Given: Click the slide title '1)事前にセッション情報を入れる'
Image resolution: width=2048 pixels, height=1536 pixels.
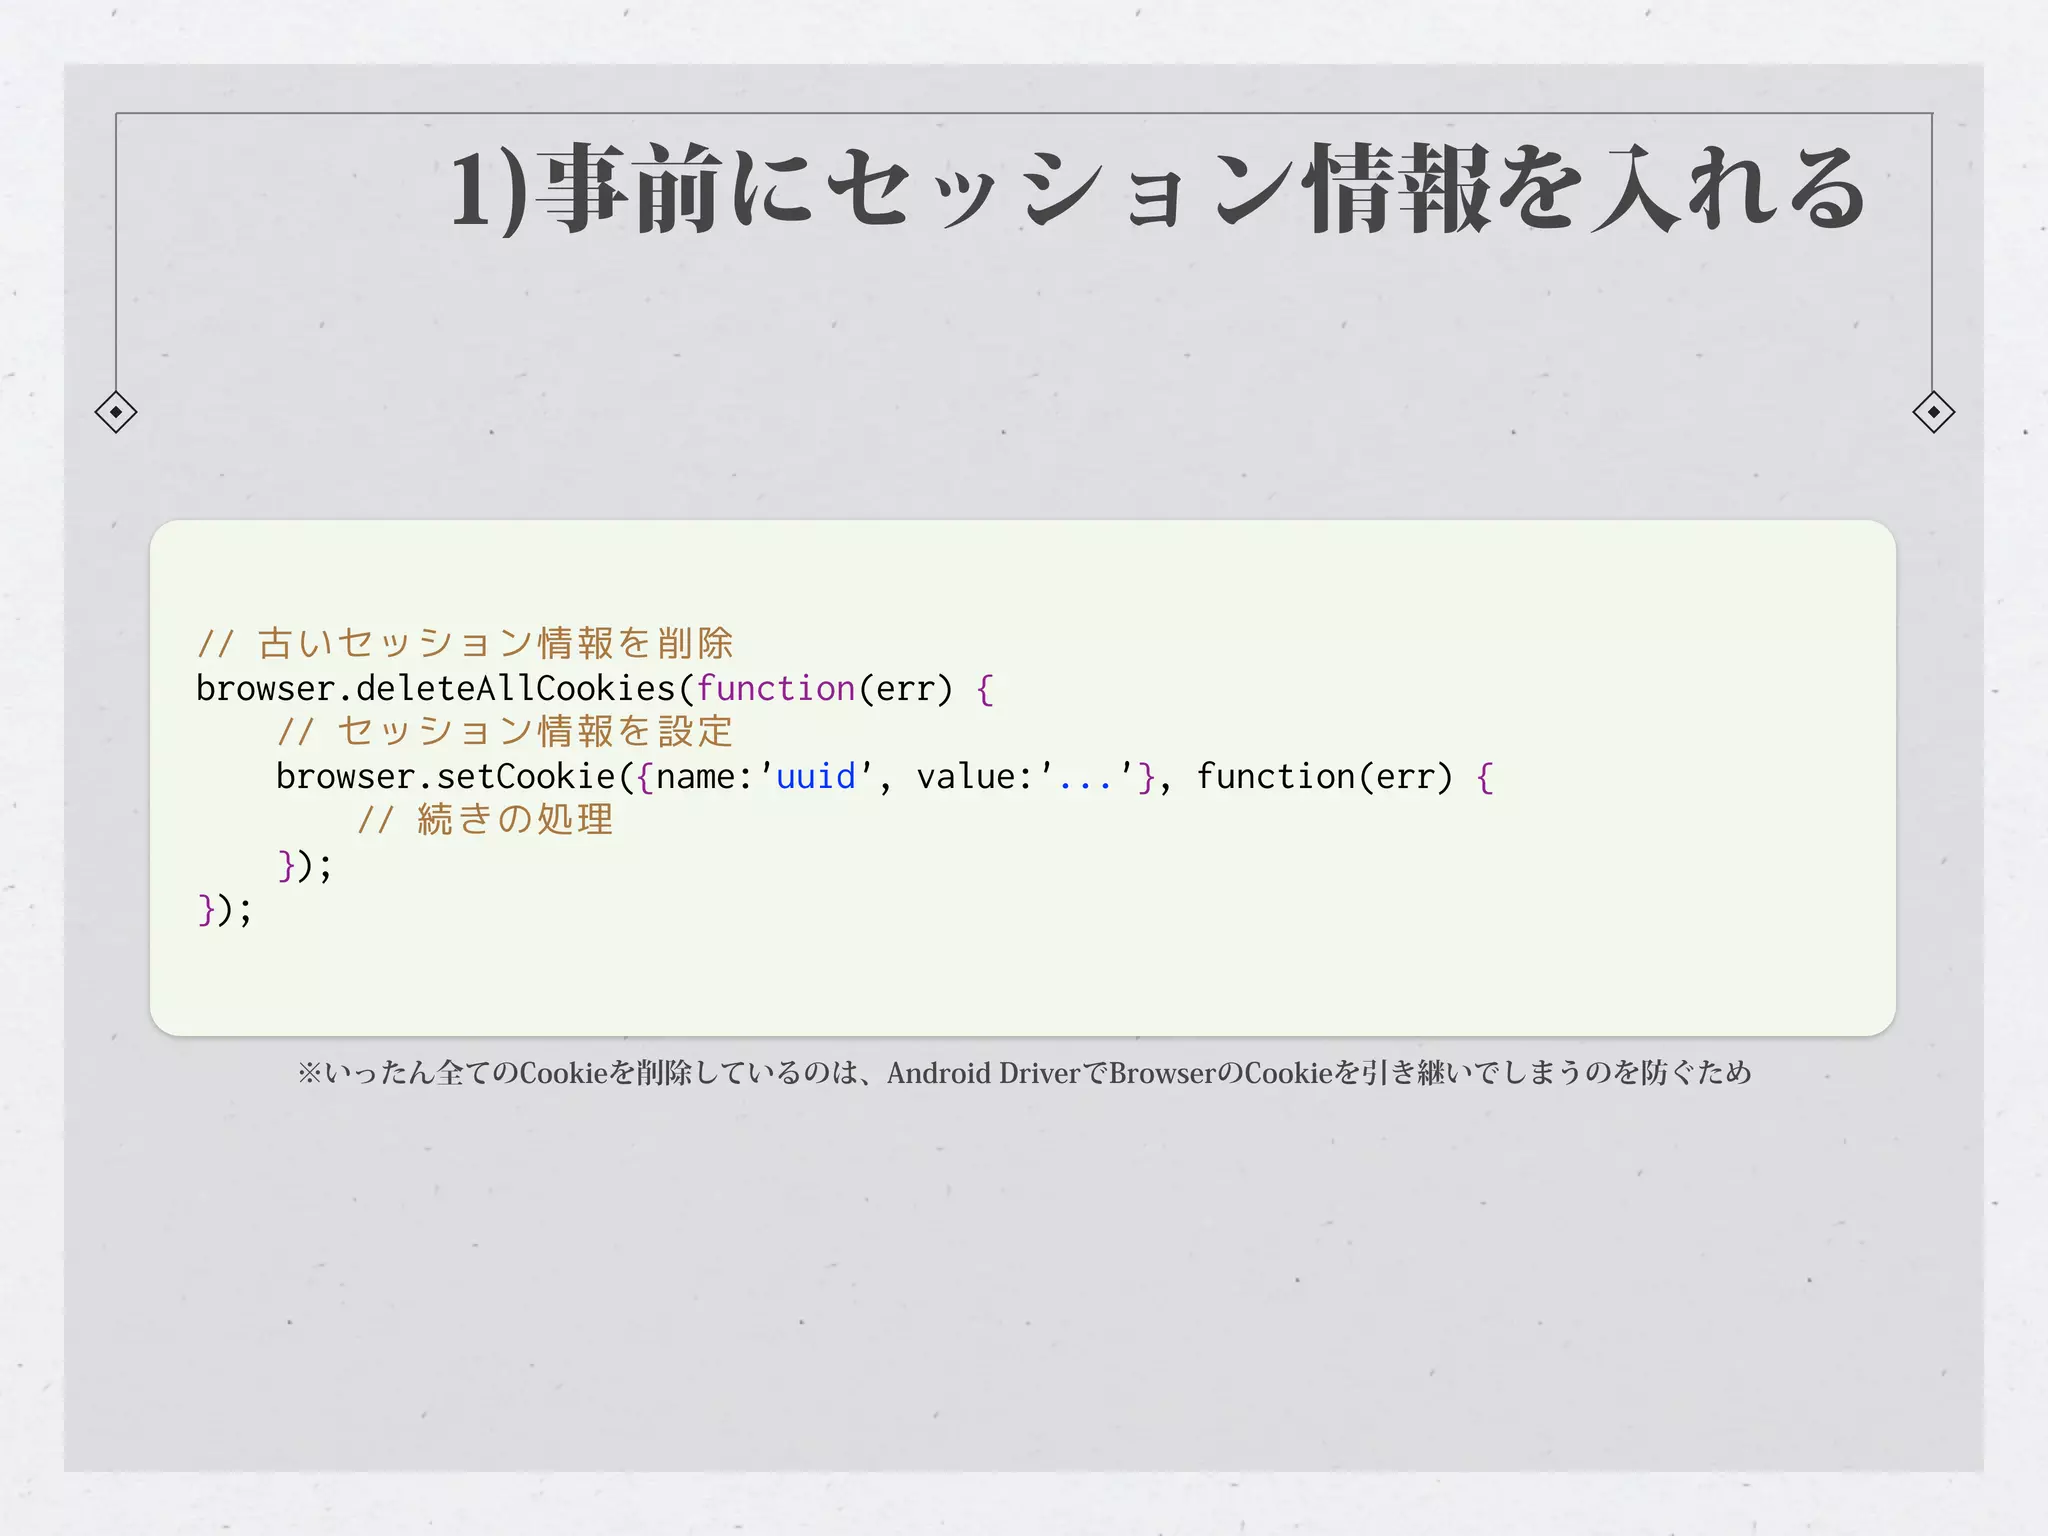Looking at the screenshot, I should pyautogui.click(x=1158, y=189).
